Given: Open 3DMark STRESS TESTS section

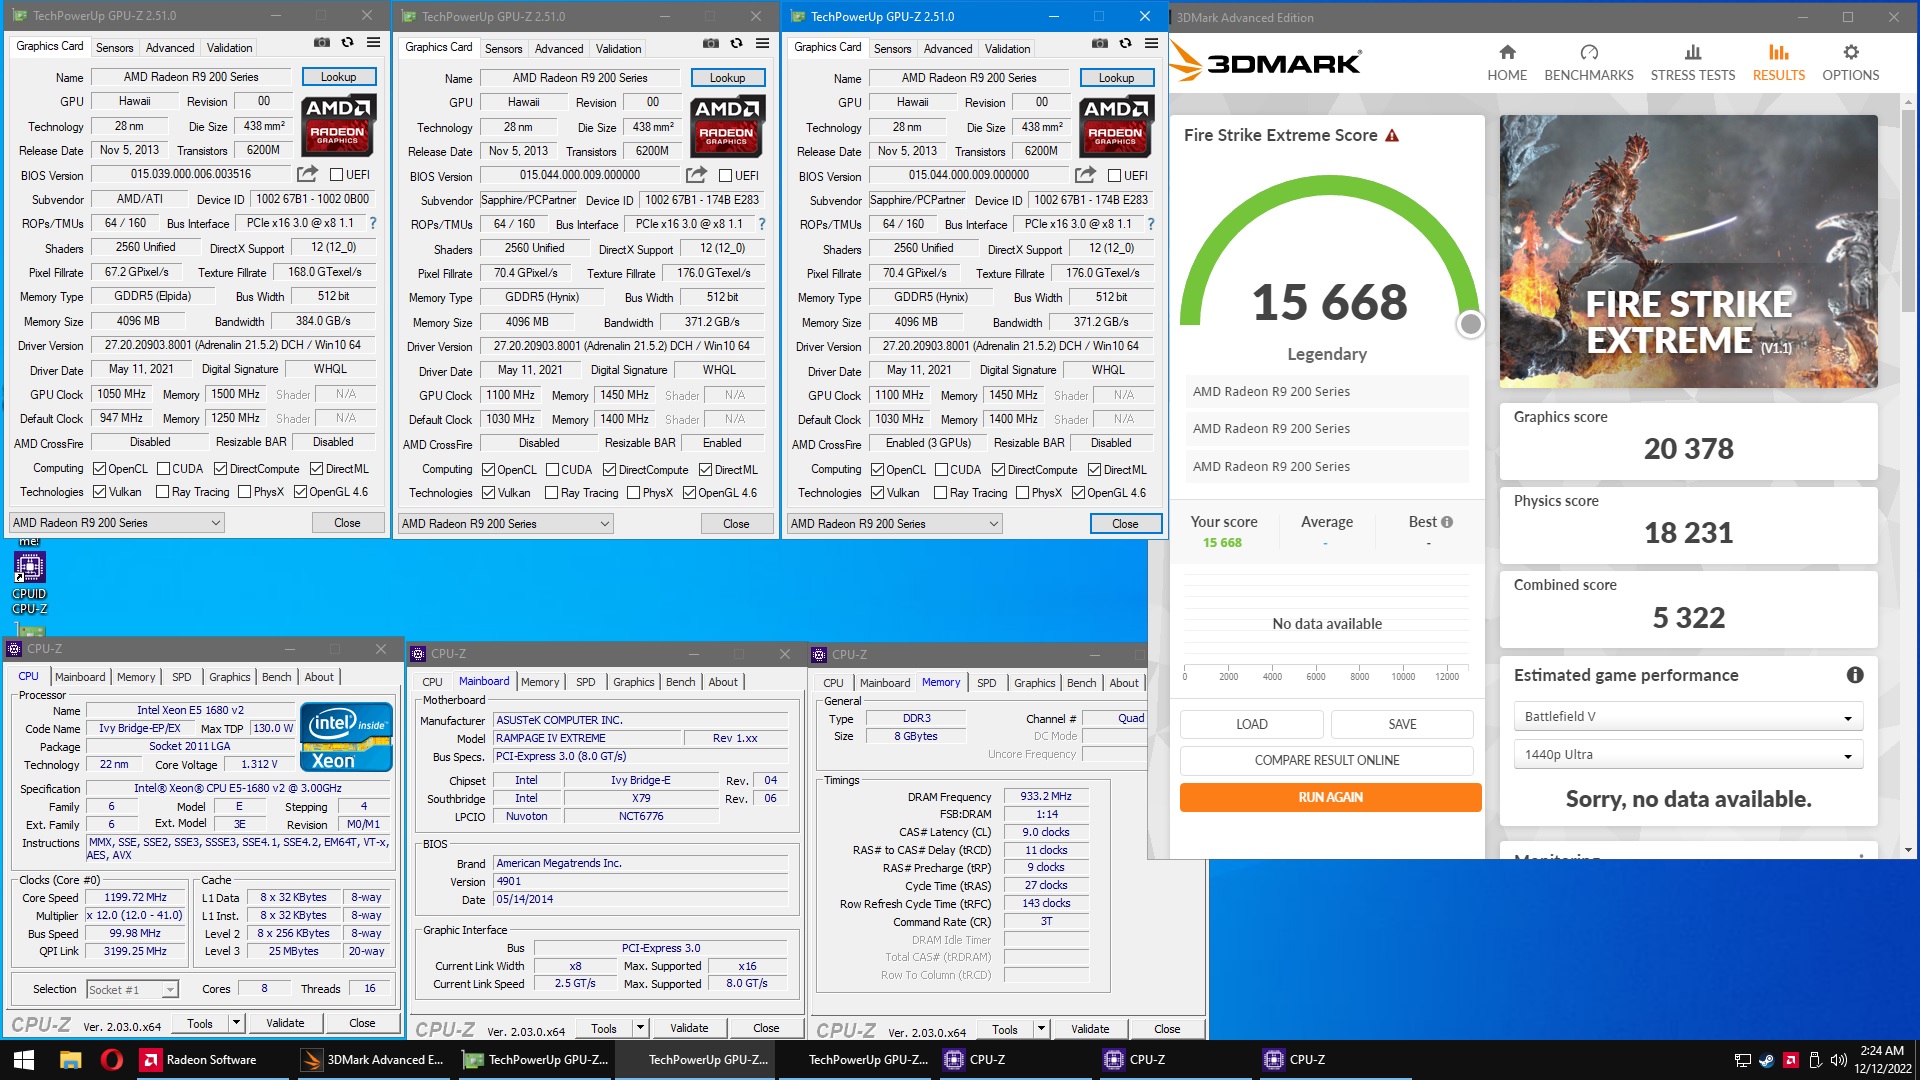Looking at the screenshot, I should click(x=1692, y=62).
